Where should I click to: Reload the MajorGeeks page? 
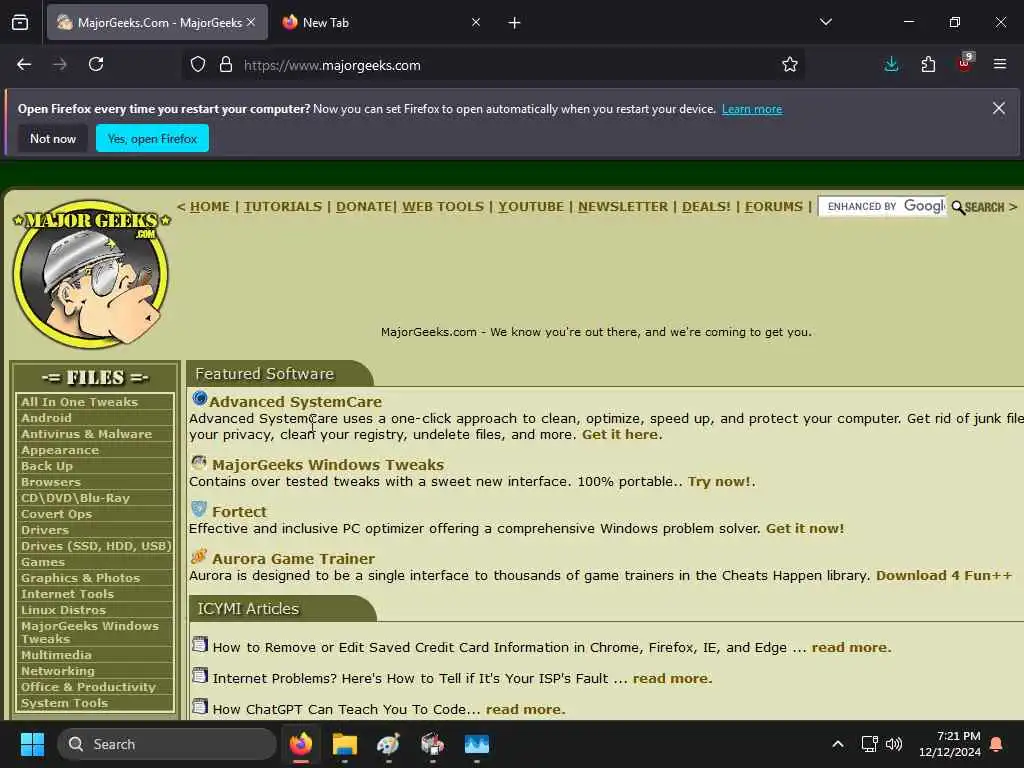point(96,64)
